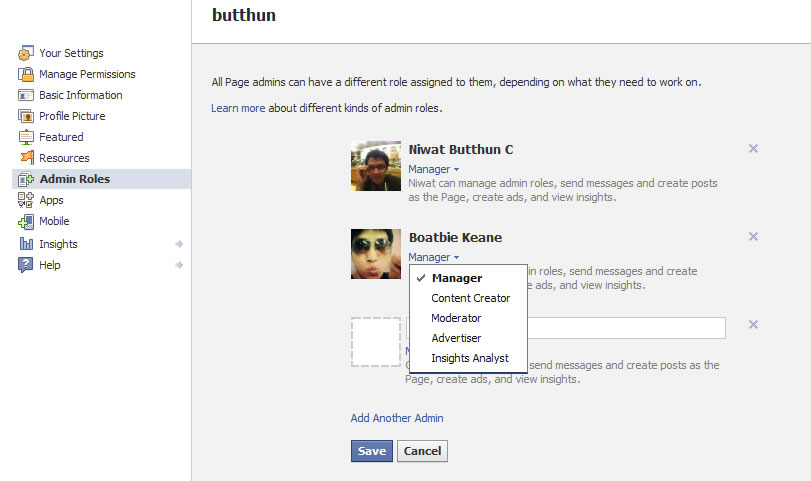Click the Apps icon in sidebar

[26, 201]
